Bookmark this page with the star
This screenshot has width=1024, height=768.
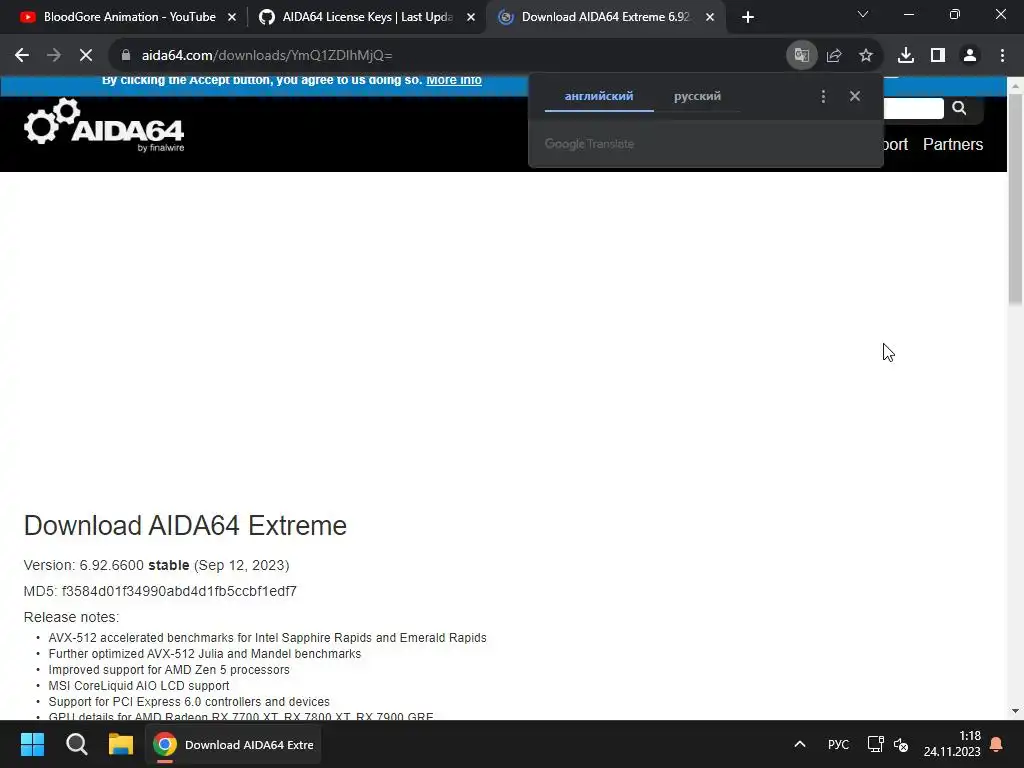(866, 56)
